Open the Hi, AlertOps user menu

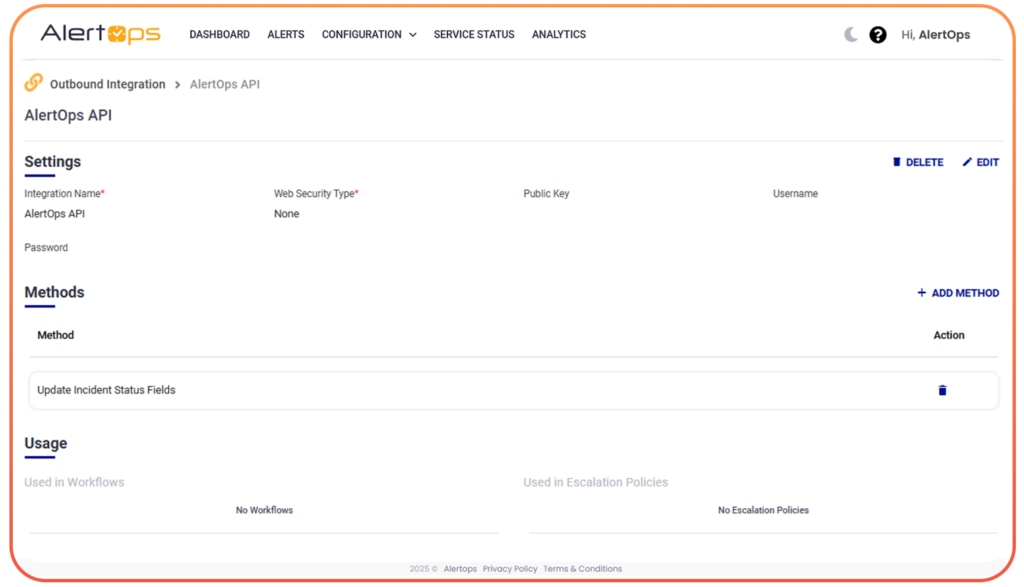tap(935, 34)
